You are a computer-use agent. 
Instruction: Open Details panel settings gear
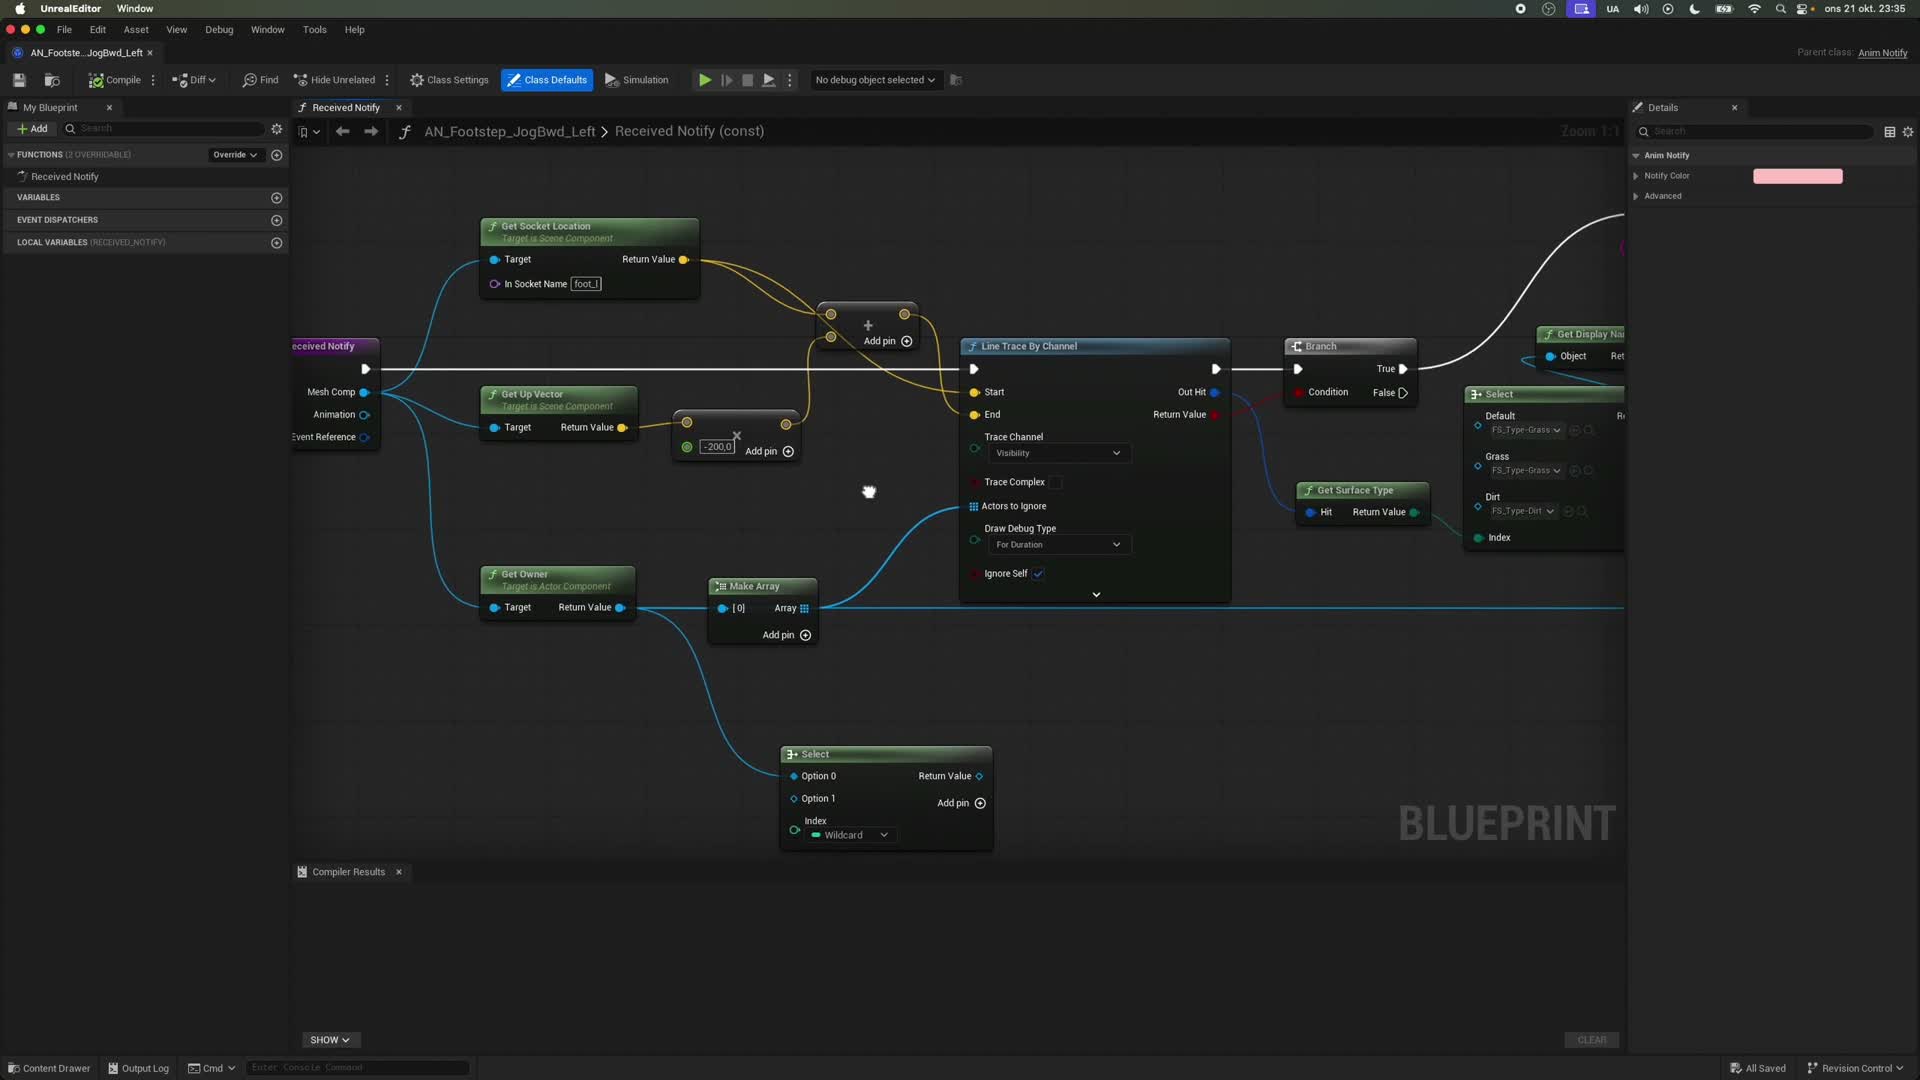[1908, 132]
